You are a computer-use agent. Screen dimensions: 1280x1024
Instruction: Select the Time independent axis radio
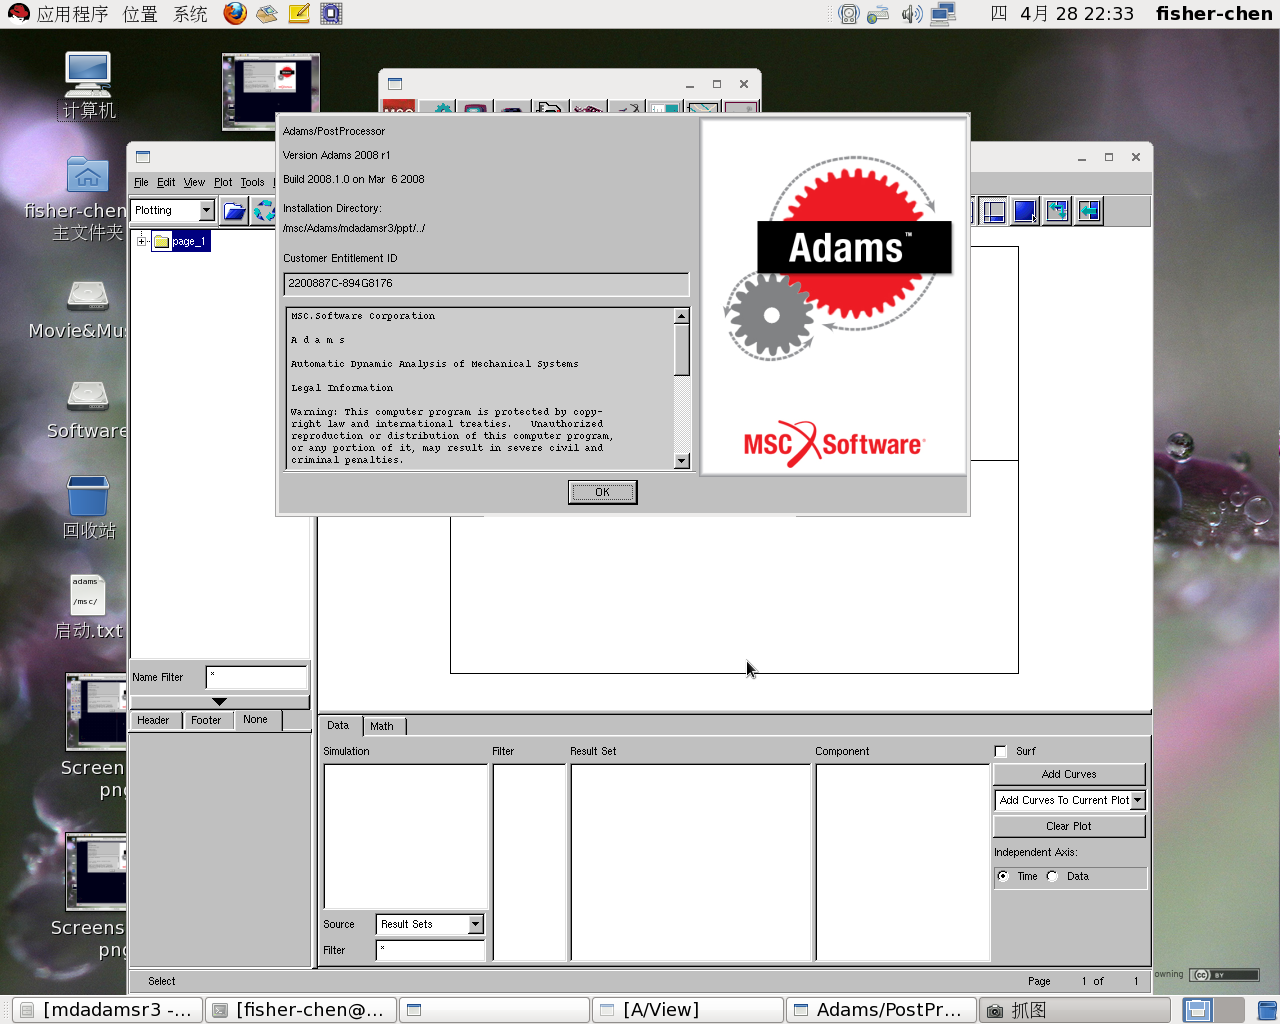point(1003,876)
